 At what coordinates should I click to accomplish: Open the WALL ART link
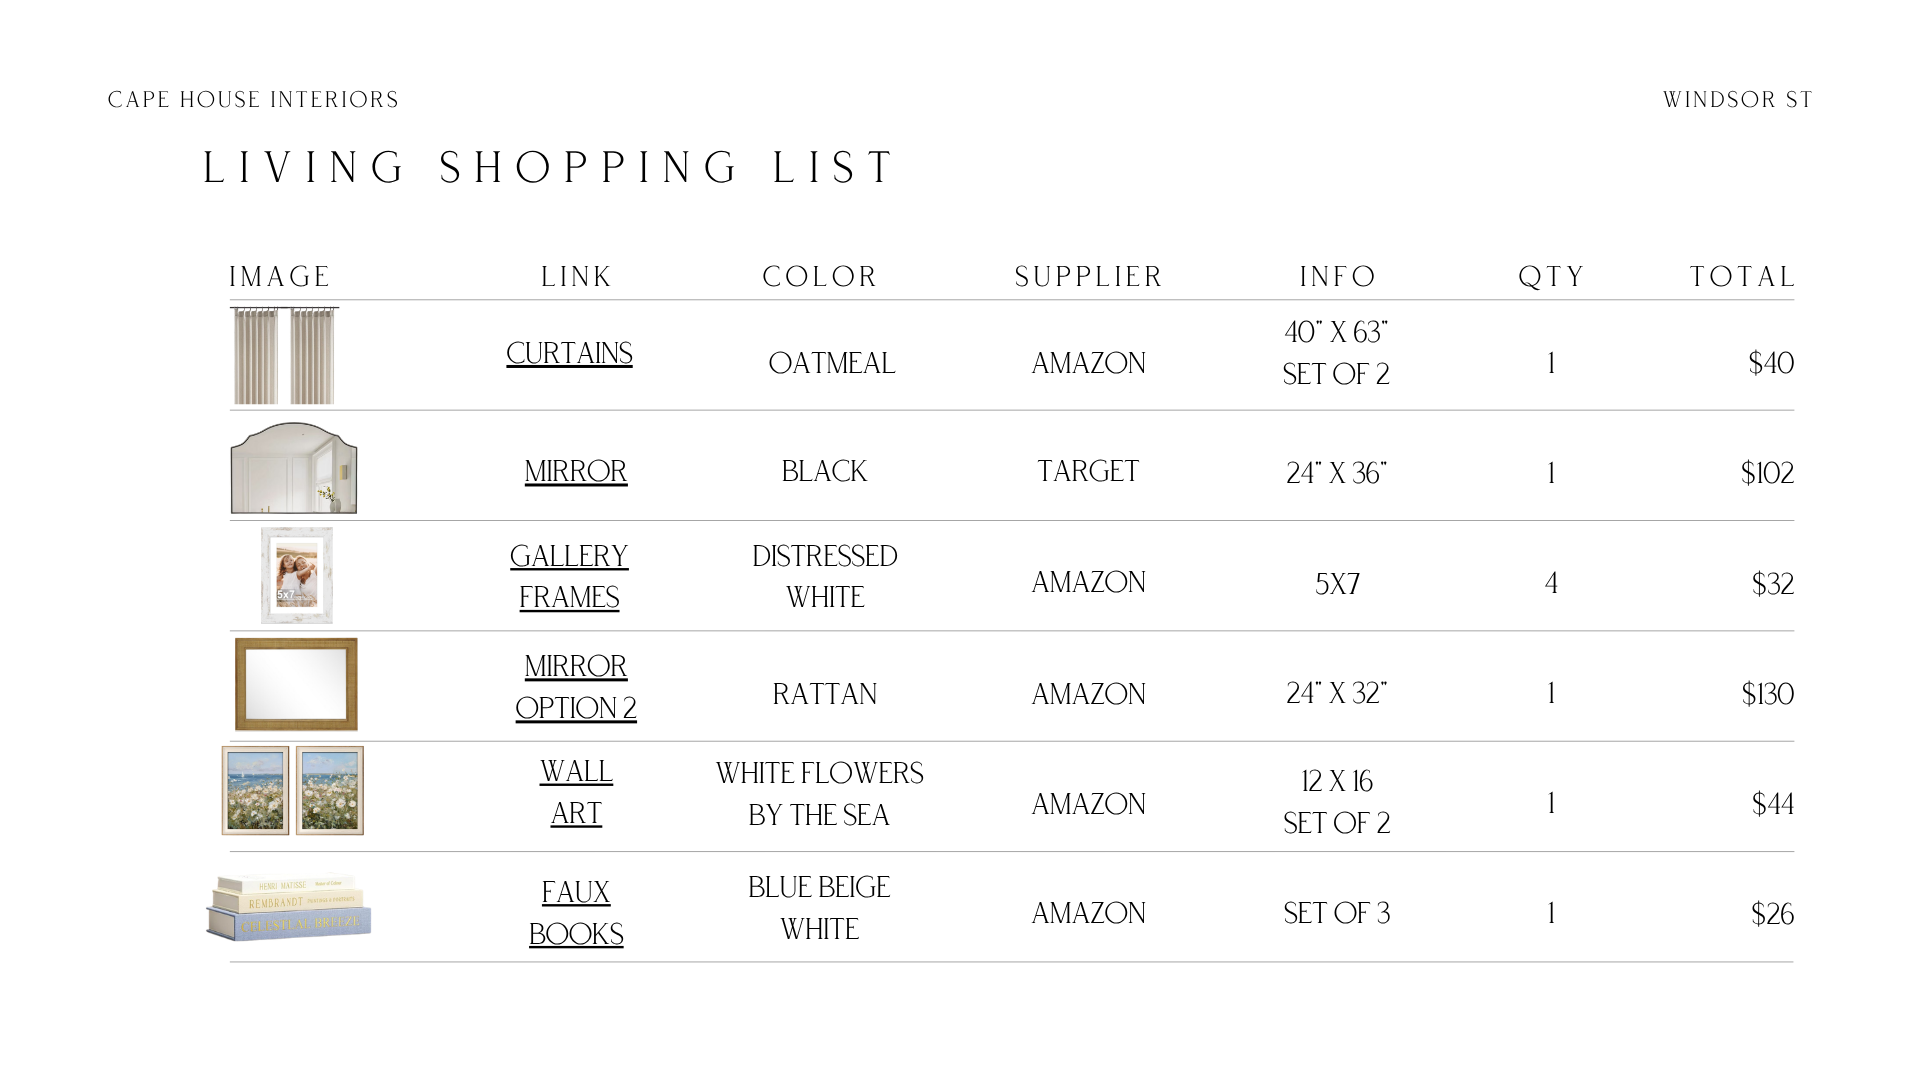(576, 793)
